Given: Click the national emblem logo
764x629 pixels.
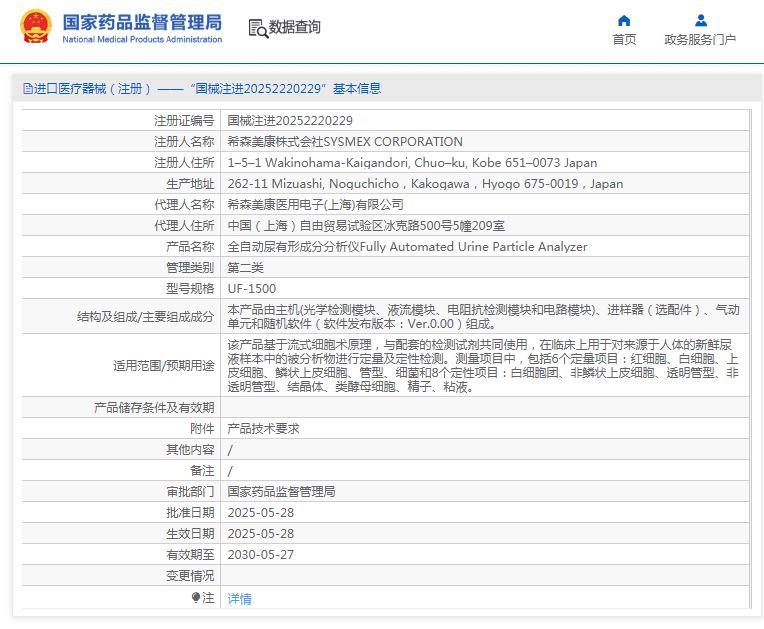Looking at the screenshot, I should [x=36, y=27].
